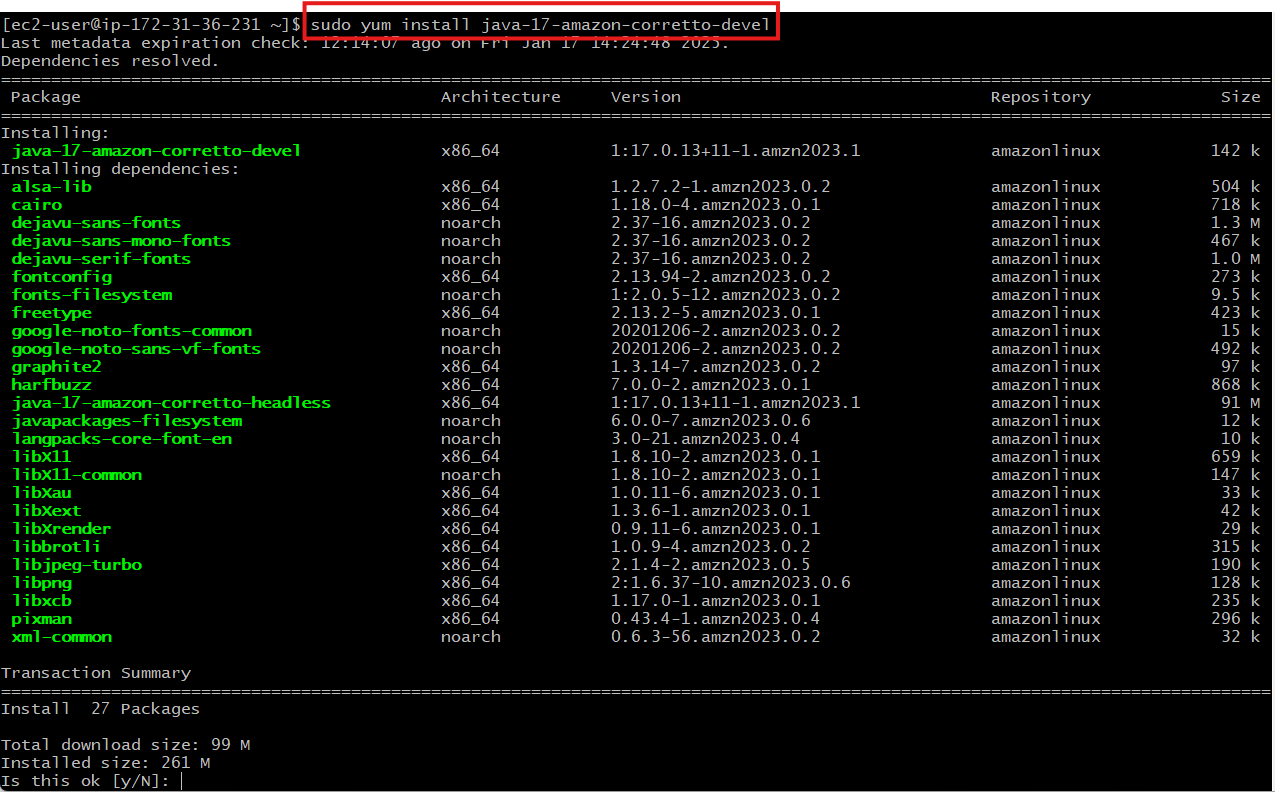Select the package name 'java-17-amazon-corretto-devel' in the table
1275x792 pixels.
156,151
